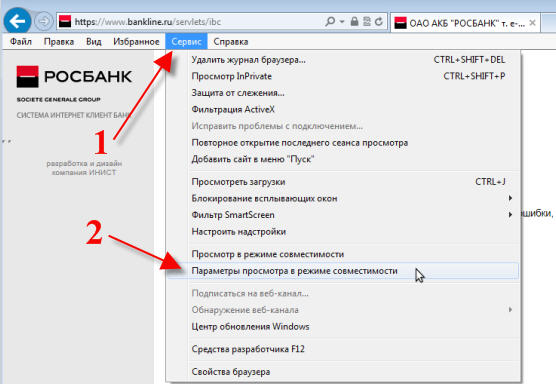Choose Удалить журнал браузера menu item
The width and height of the screenshot is (556, 384).
point(343,60)
